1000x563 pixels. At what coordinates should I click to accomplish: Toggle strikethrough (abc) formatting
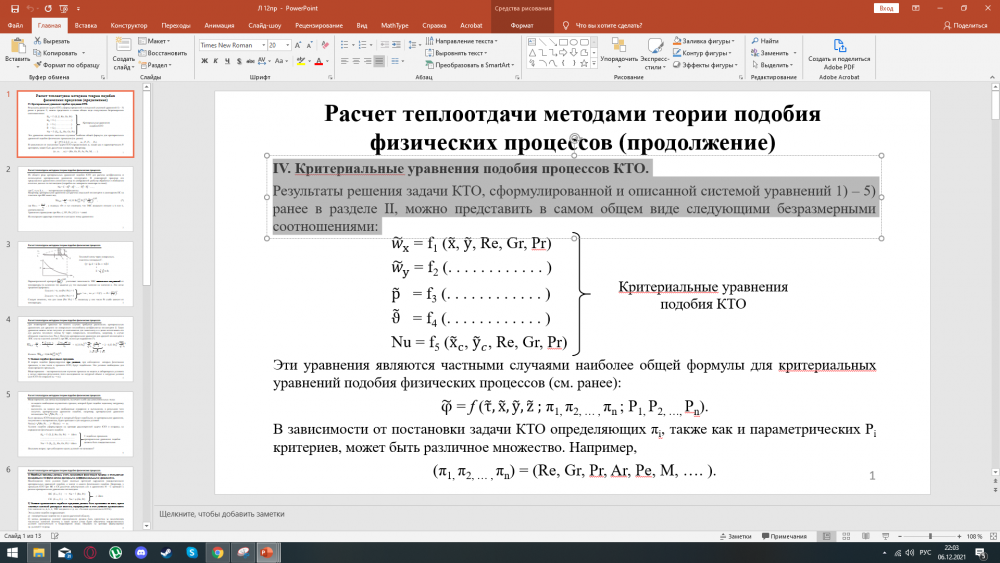[x=250, y=61]
